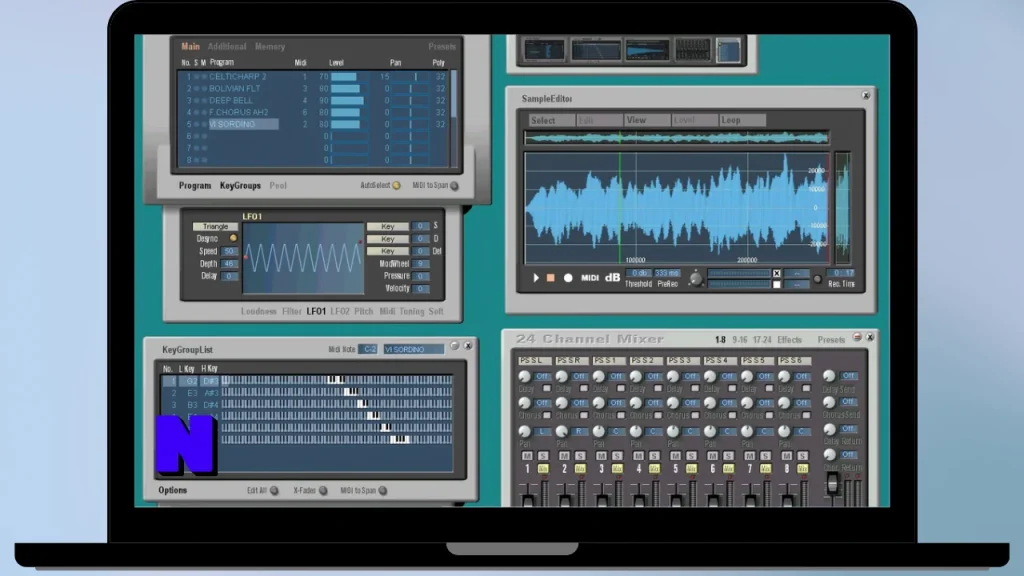This screenshot has width=1024, height=576.
Task: Adjust the DEEP BELL level bar
Action: pyautogui.click(x=349, y=101)
